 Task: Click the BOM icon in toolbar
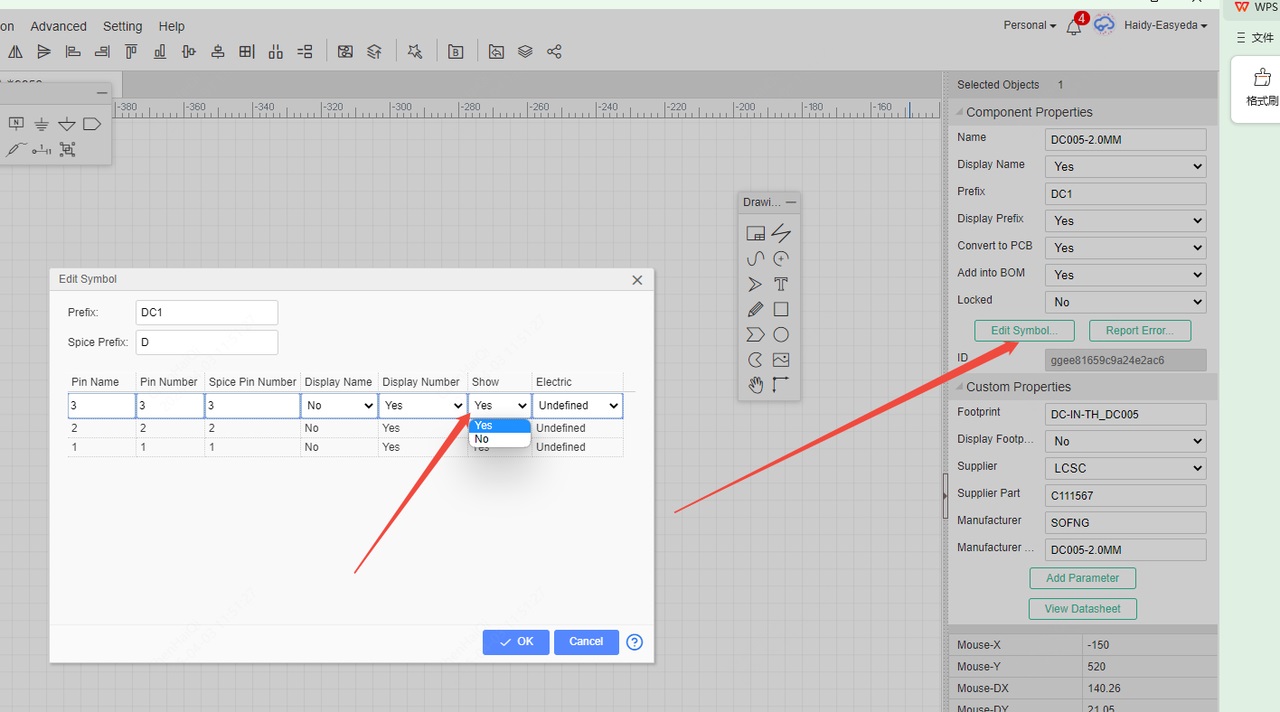[456, 52]
